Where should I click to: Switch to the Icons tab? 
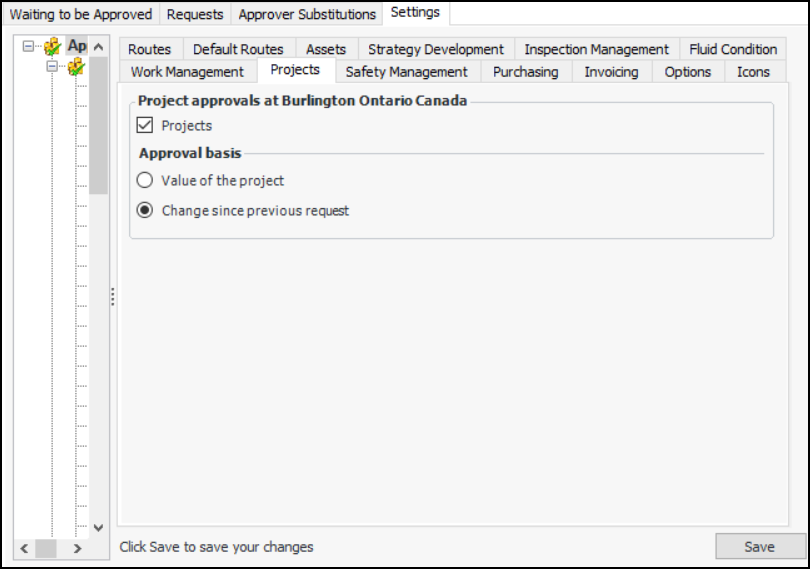click(x=753, y=72)
